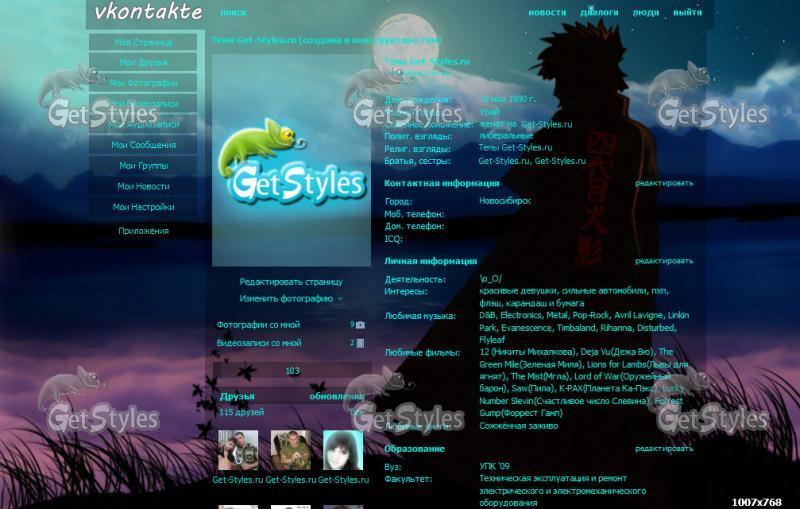
Task: Edit Контактная информация via редактировать
Action: 664,183
